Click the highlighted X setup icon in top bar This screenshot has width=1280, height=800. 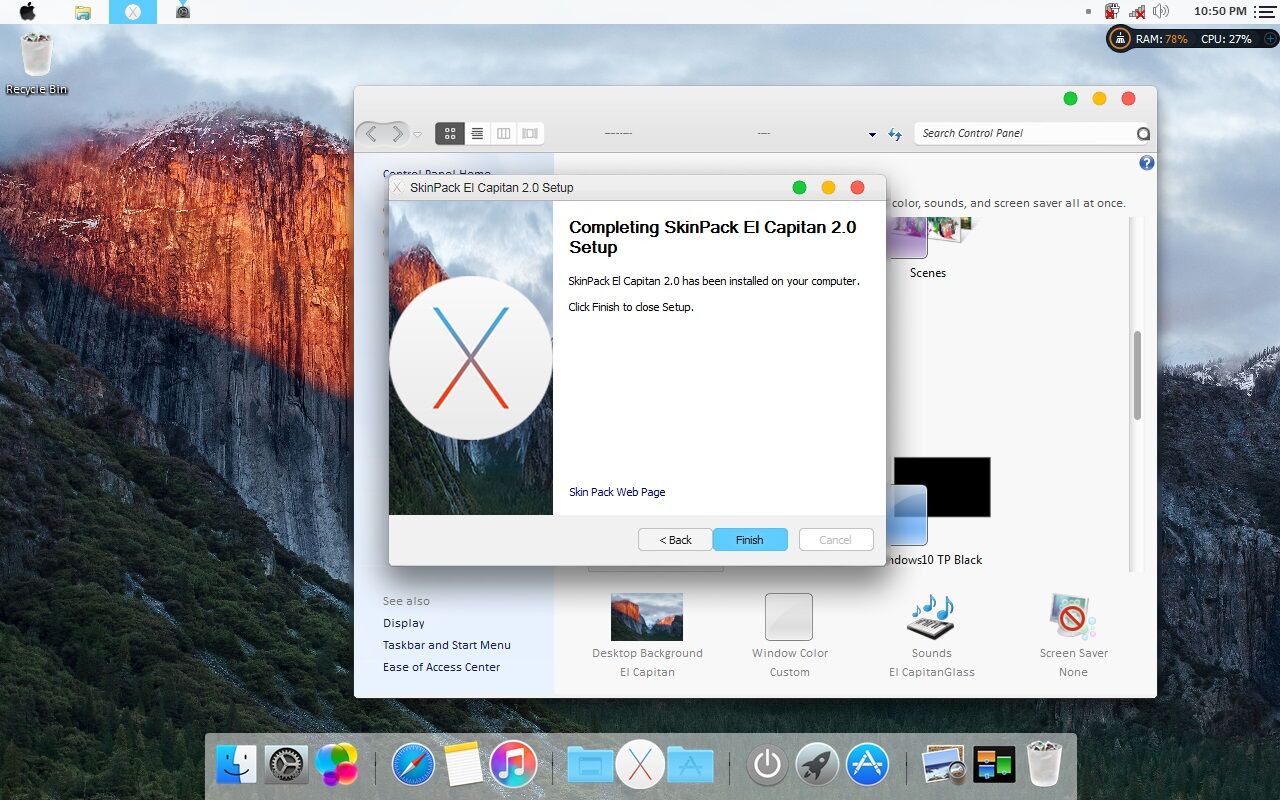[x=133, y=12]
